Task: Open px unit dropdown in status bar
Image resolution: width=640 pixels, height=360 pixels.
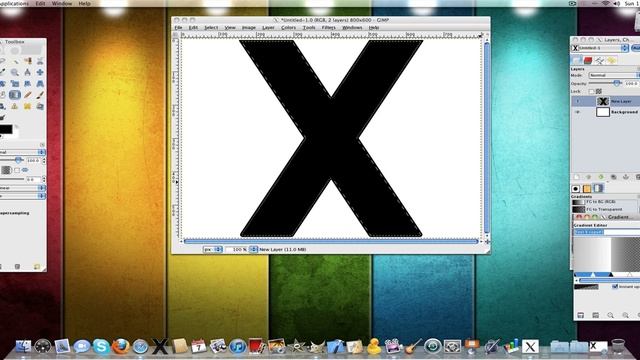Action: [x=213, y=249]
